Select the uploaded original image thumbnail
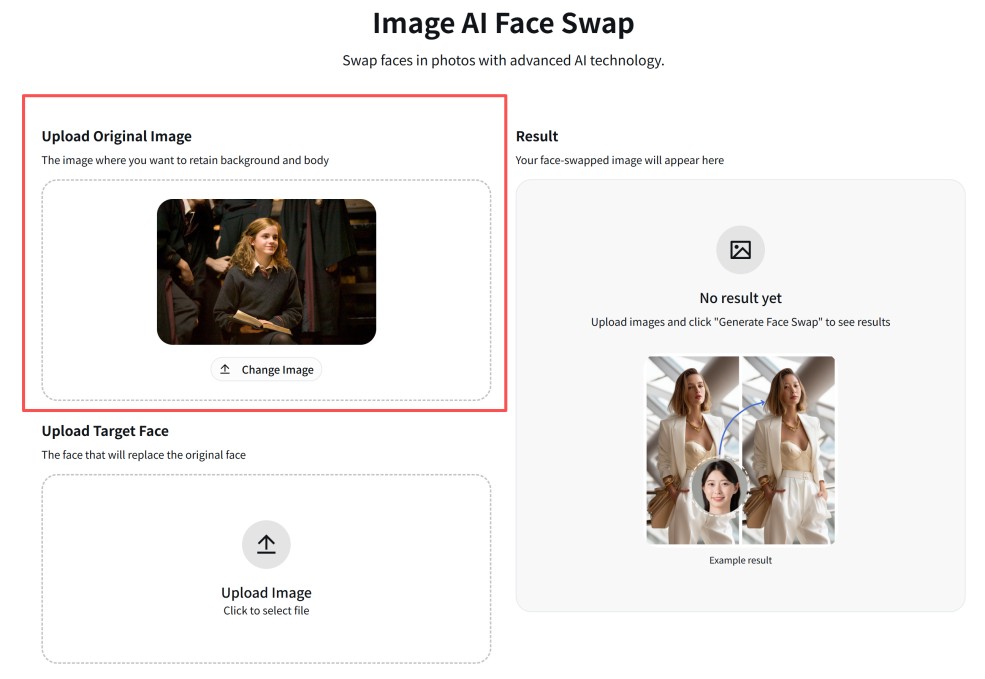 pyautogui.click(x=266, y=272)
